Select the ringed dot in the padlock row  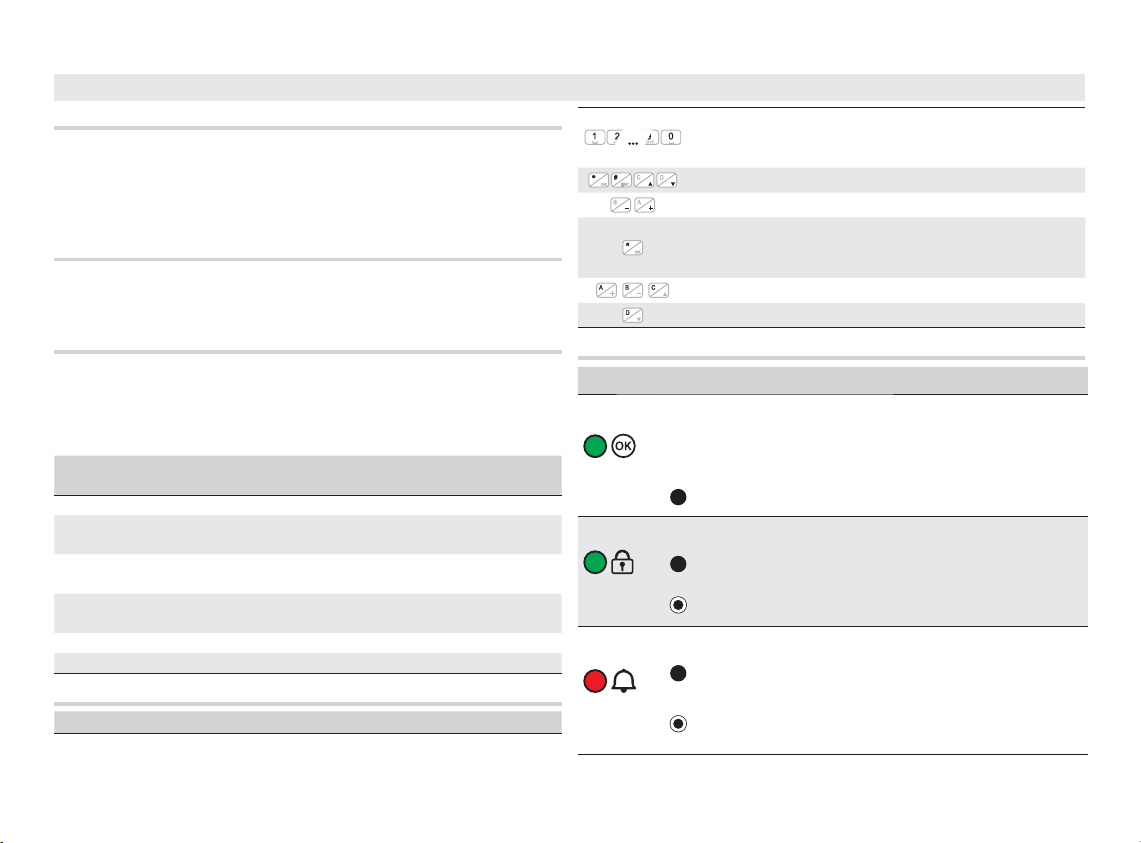coord(678,605)
